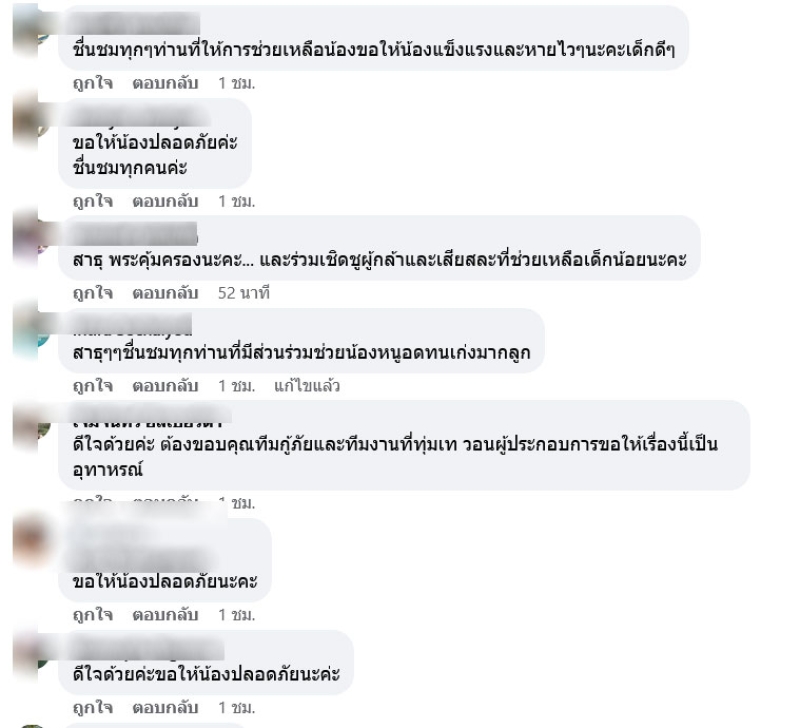Open the 52 นาที timestamp link
The height and width of the screenshot is (728, 800).
pos(244,293)
